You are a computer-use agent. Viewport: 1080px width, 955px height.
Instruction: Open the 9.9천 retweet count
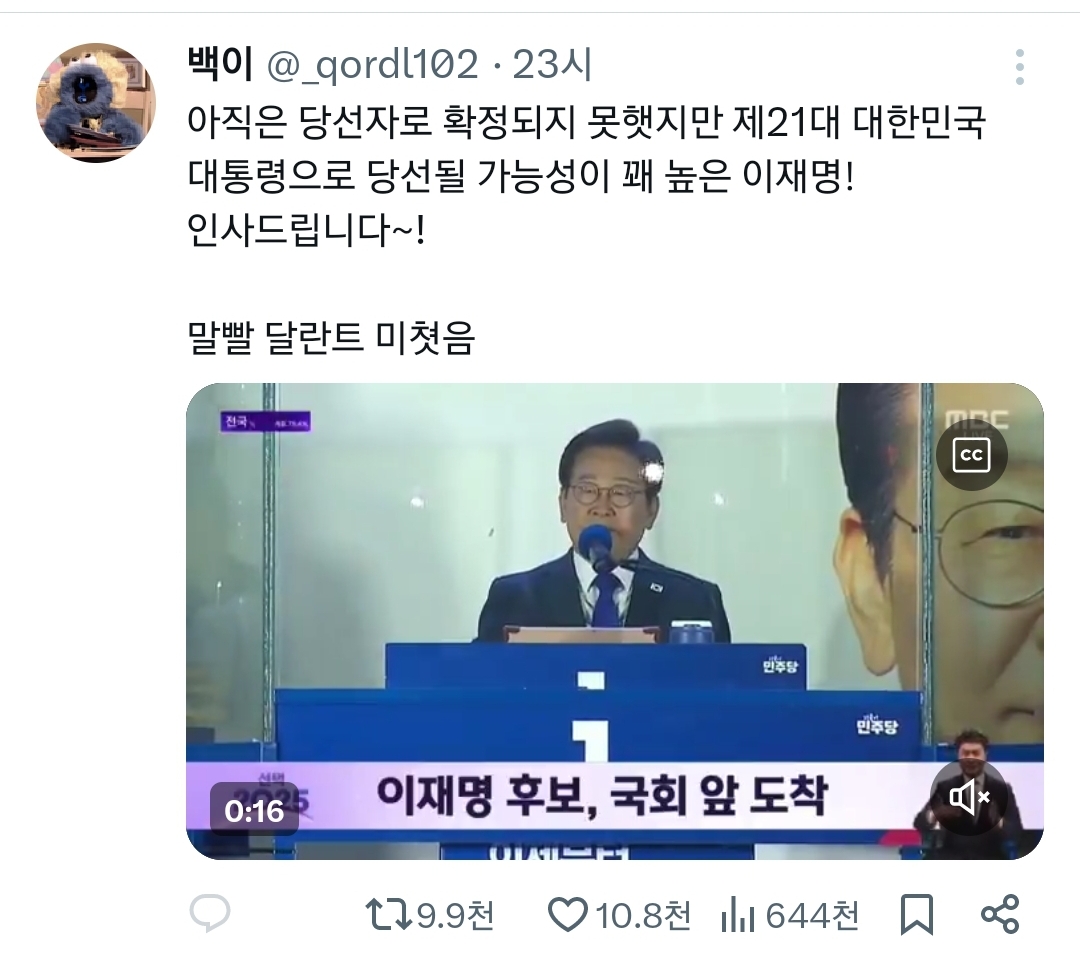pos(456,916)
